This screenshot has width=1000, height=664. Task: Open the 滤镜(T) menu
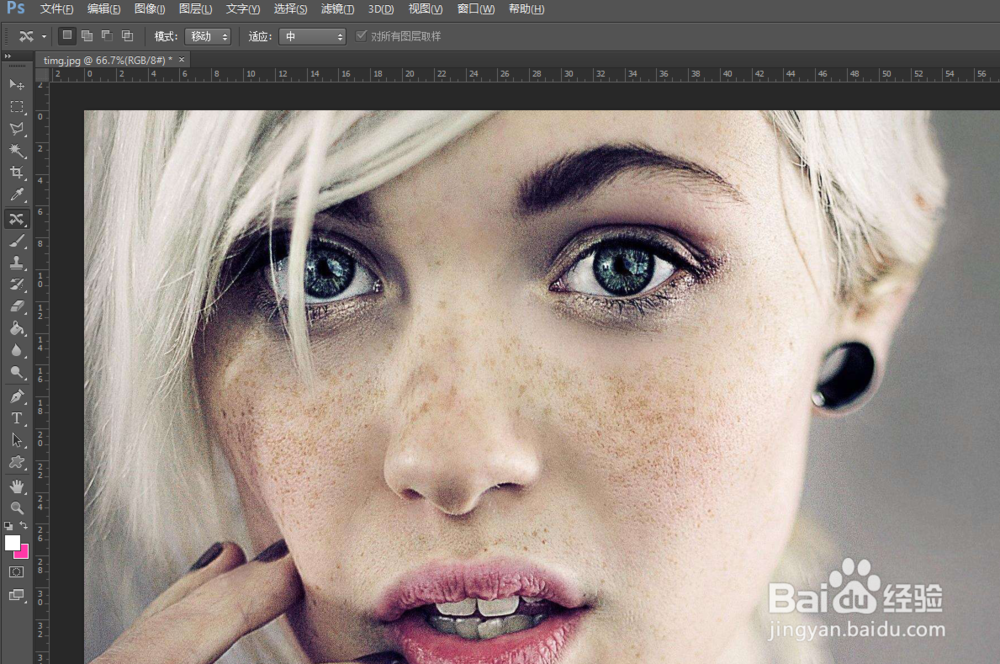(x=337, y=9)
